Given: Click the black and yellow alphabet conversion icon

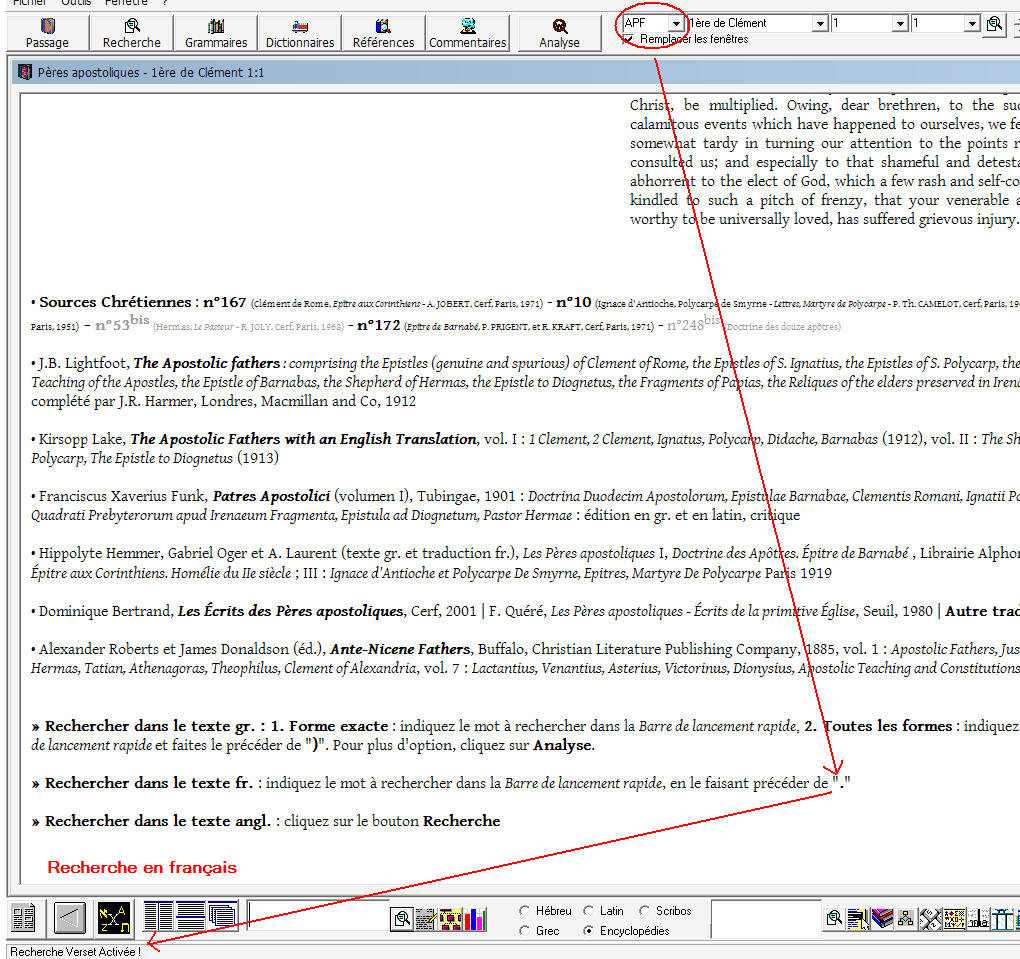Looking at the screenshot, I should point(114,918).
